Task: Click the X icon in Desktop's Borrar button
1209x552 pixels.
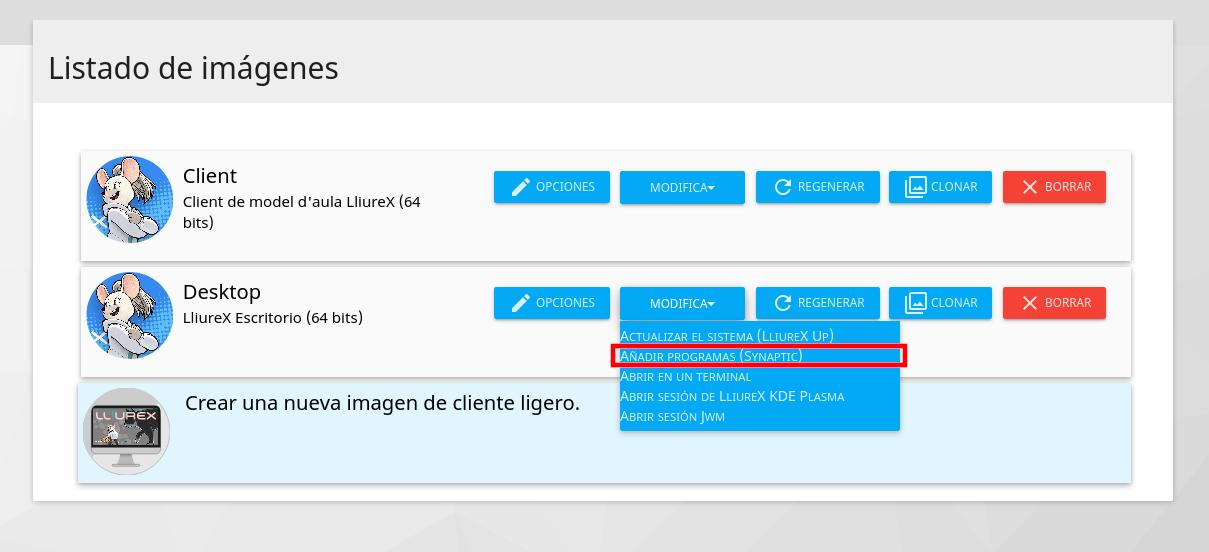Action: 1028,303
